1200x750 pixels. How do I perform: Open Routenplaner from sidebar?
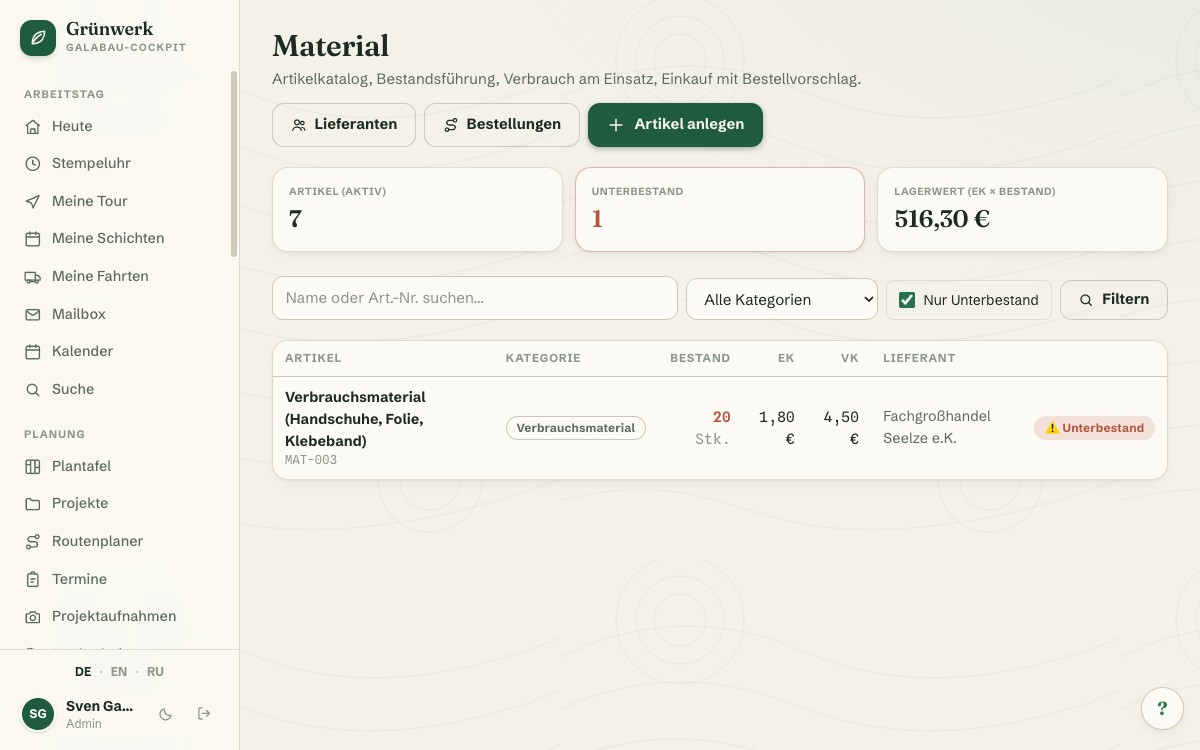[x=120, y=541]
